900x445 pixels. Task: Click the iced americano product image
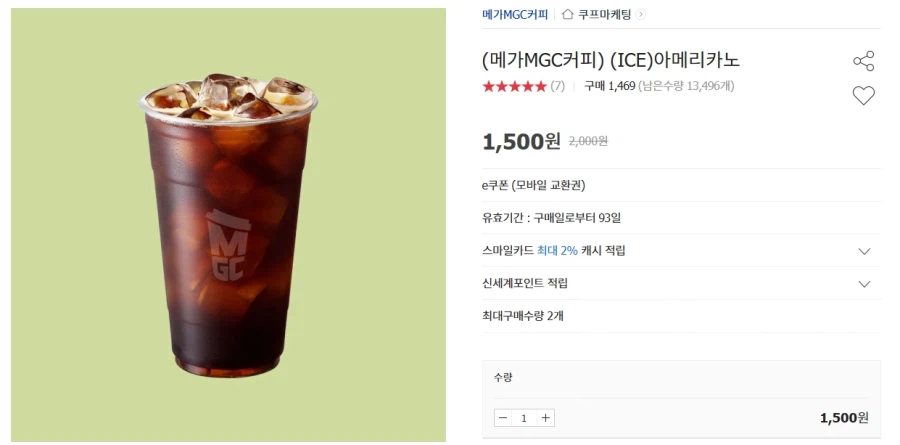coord(228,225)
